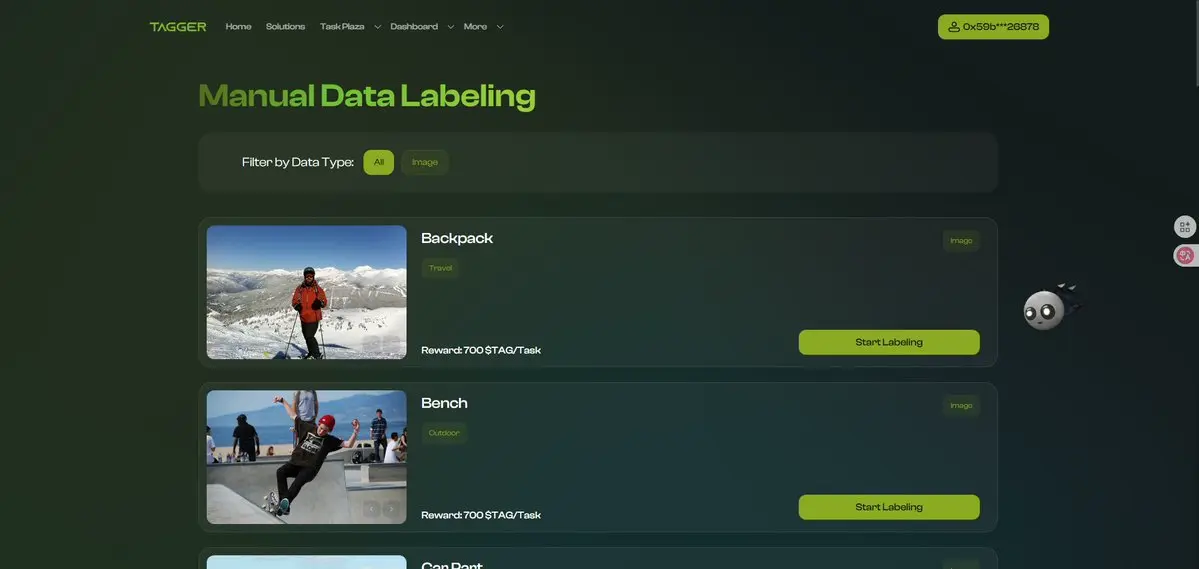The image size is (1199, 569).
Task: Start Labeling the Bench task
Action: point(889,507)
